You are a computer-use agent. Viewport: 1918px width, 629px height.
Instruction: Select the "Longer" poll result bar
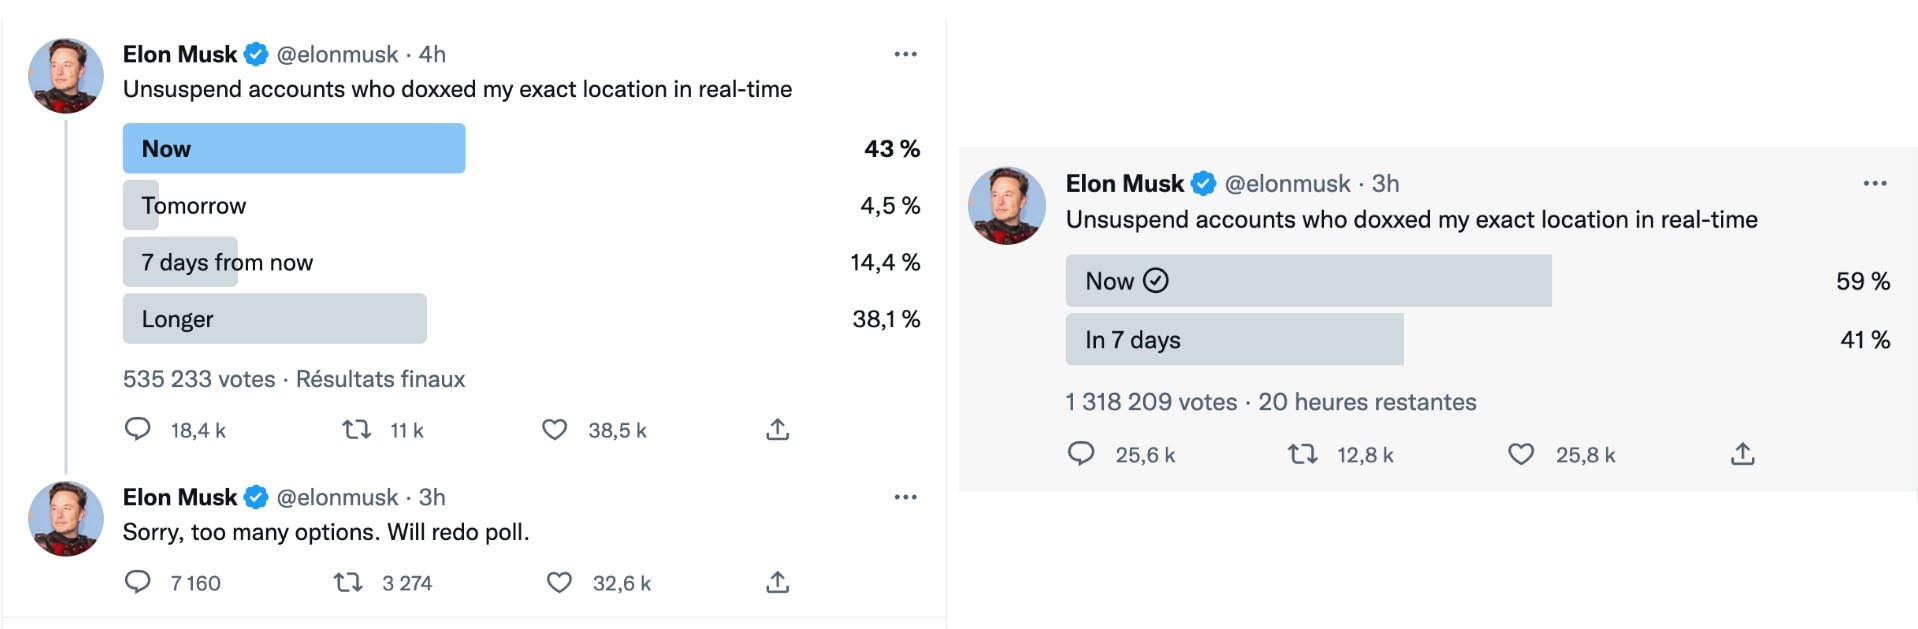coord(275,319)
